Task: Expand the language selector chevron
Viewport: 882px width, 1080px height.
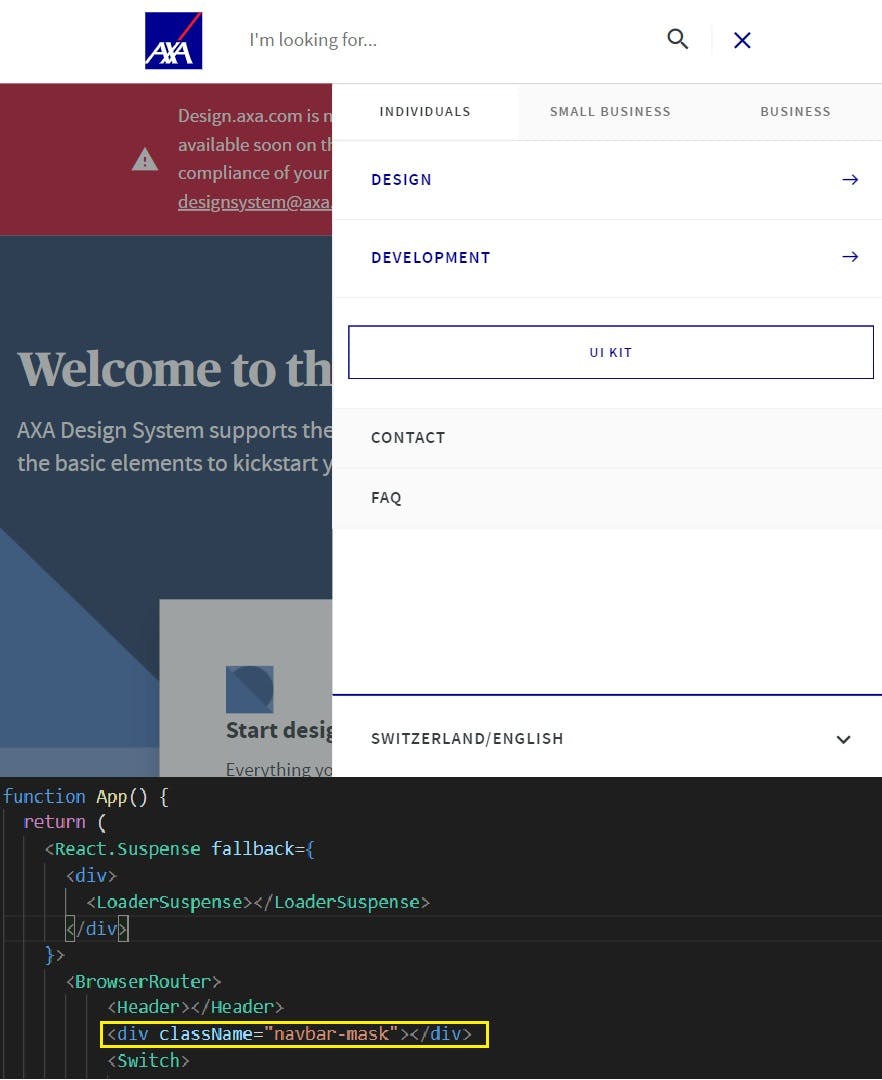Action: [843, 739]
